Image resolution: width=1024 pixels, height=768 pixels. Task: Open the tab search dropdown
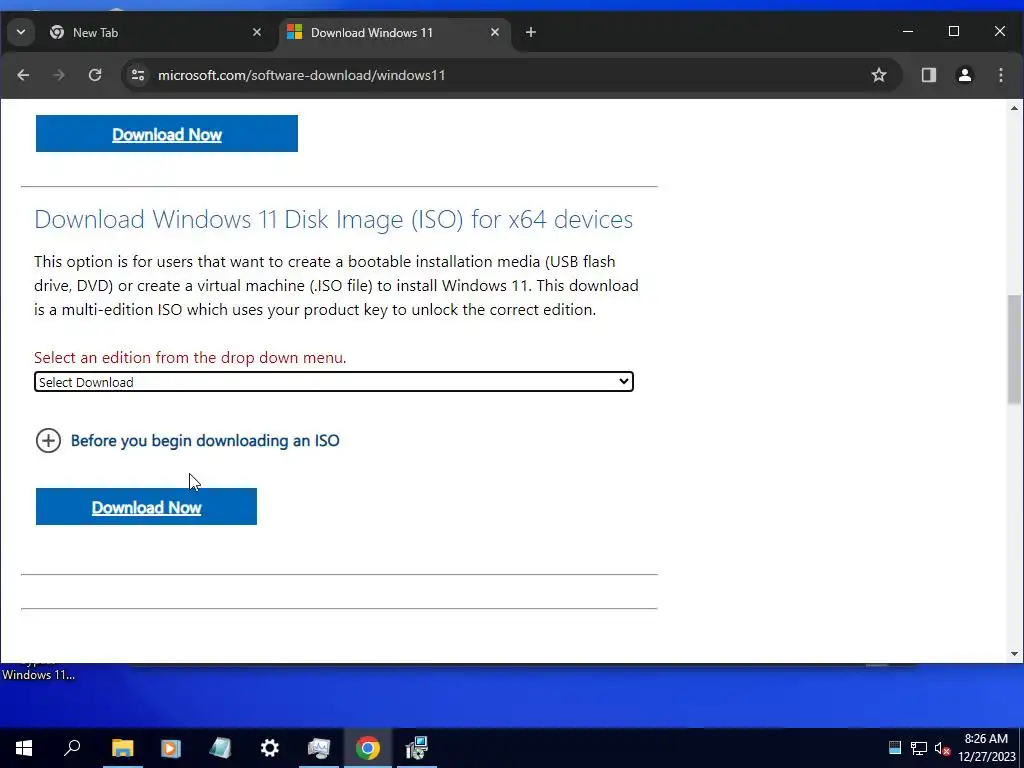[x=21, y=32]
